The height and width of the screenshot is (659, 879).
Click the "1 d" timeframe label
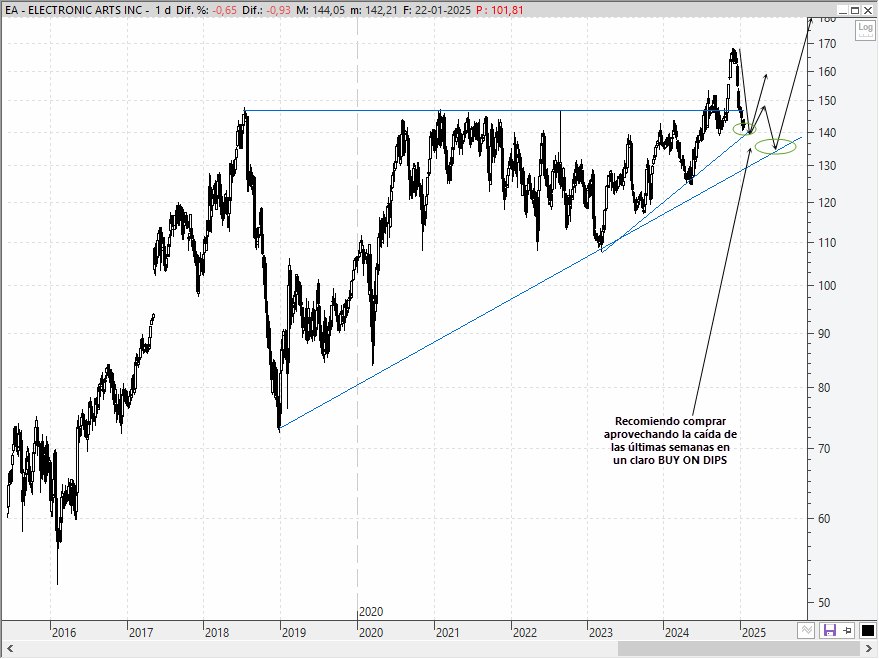coord(163,10)
